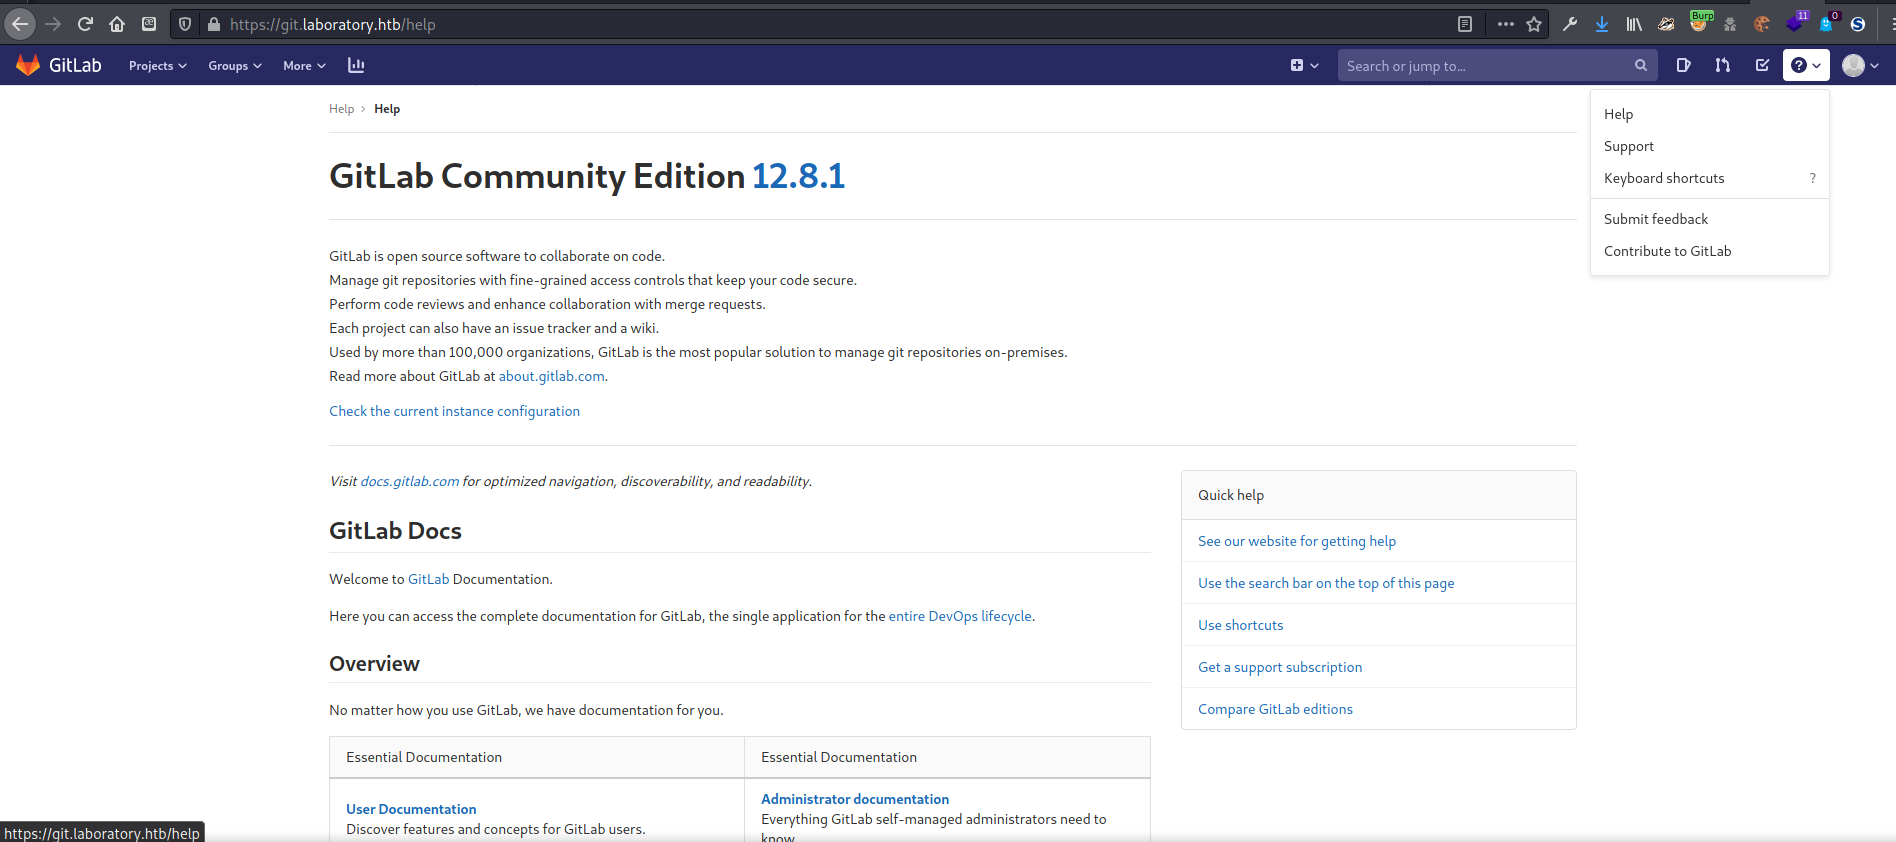Click the purple extension icon with badge 11
The height and width of the screenshot is (842, 1896).
1796,22
